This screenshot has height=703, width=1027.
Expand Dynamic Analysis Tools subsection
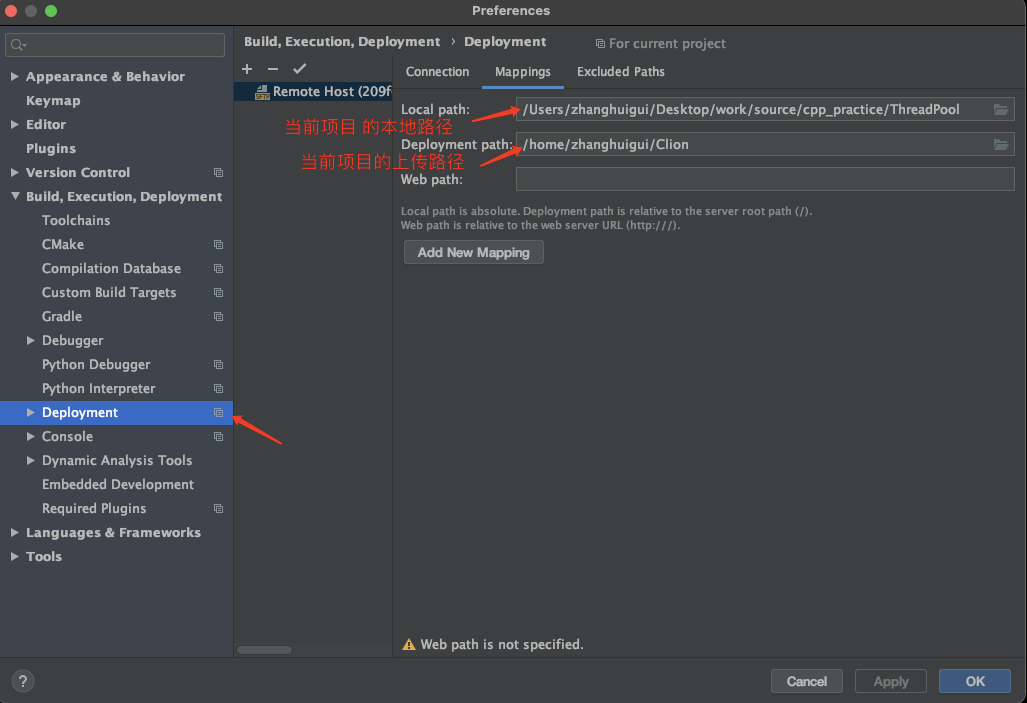coord(30,461)
